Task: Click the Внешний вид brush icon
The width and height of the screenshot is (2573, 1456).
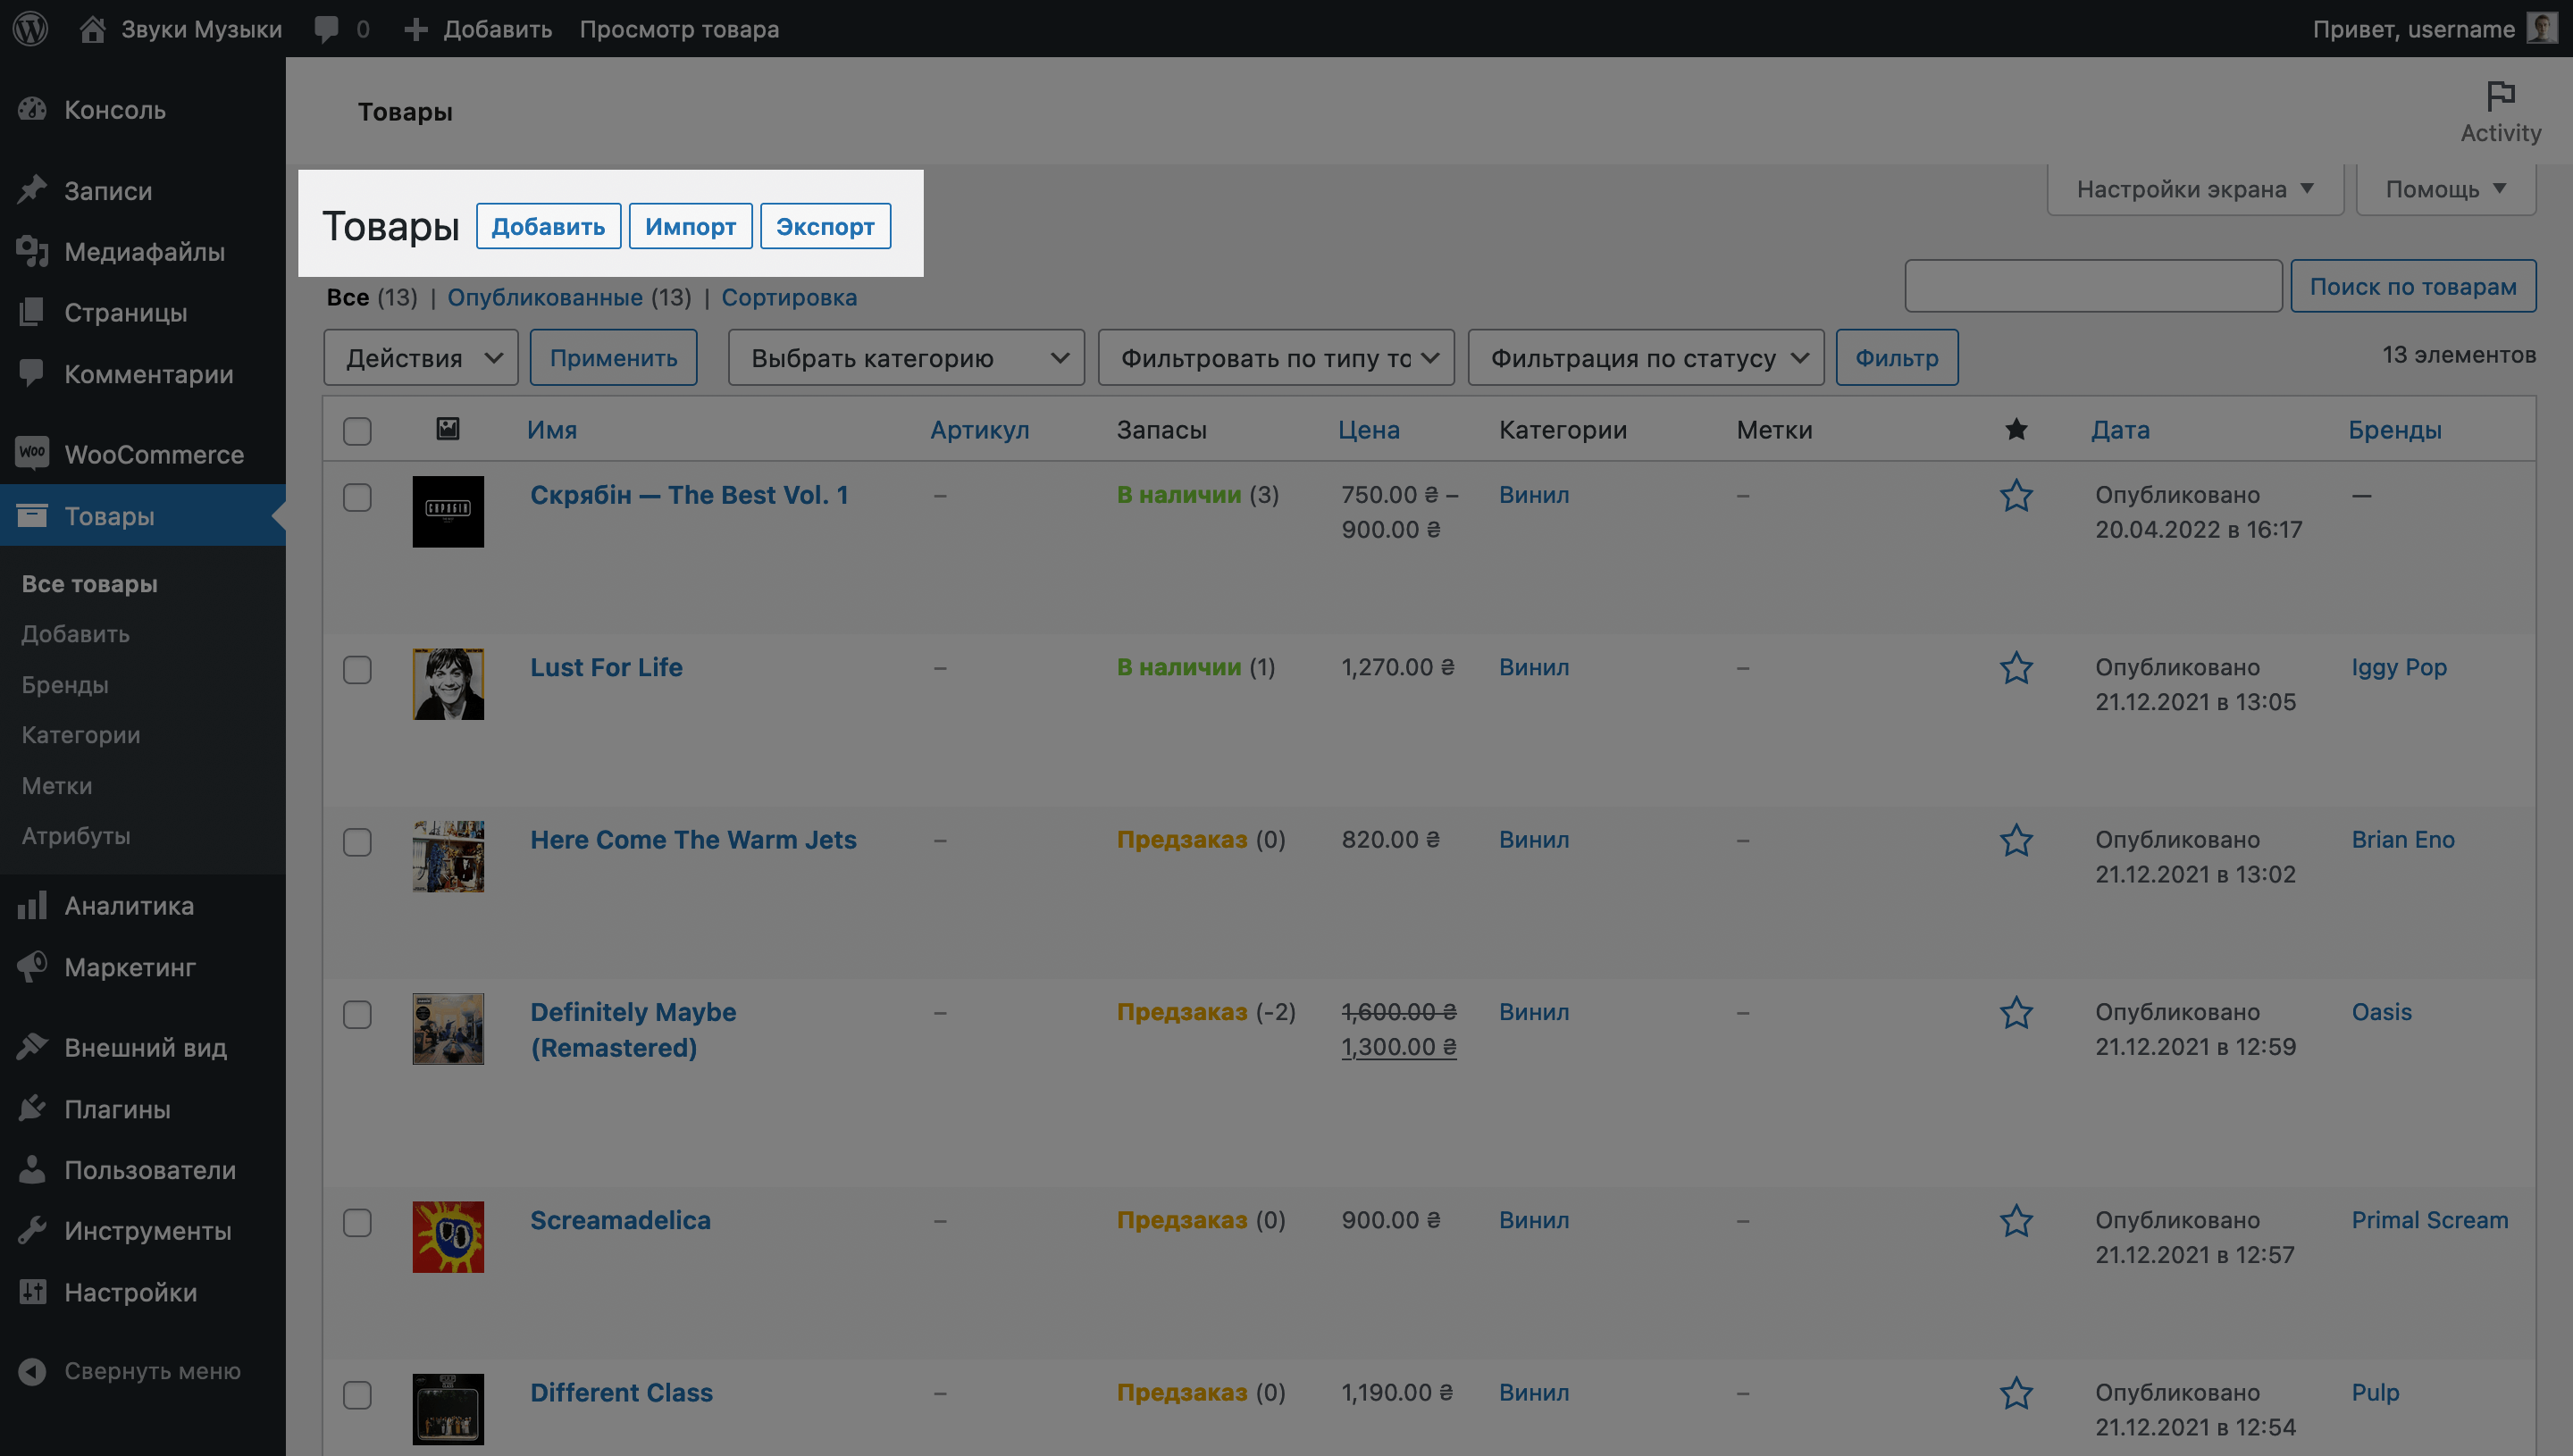Action: coord(32,1048)
